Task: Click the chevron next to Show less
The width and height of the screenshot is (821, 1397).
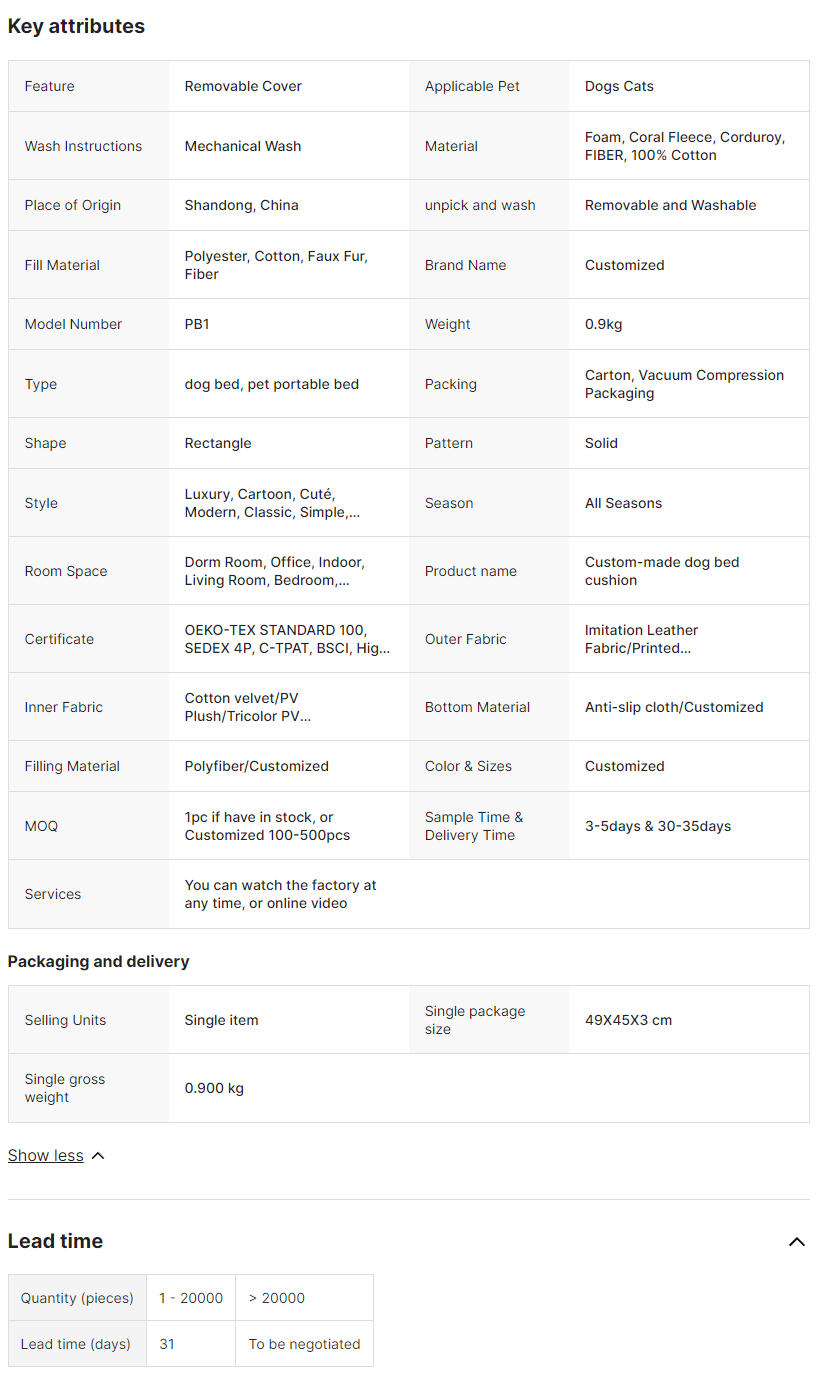Action: [98, 1156]
